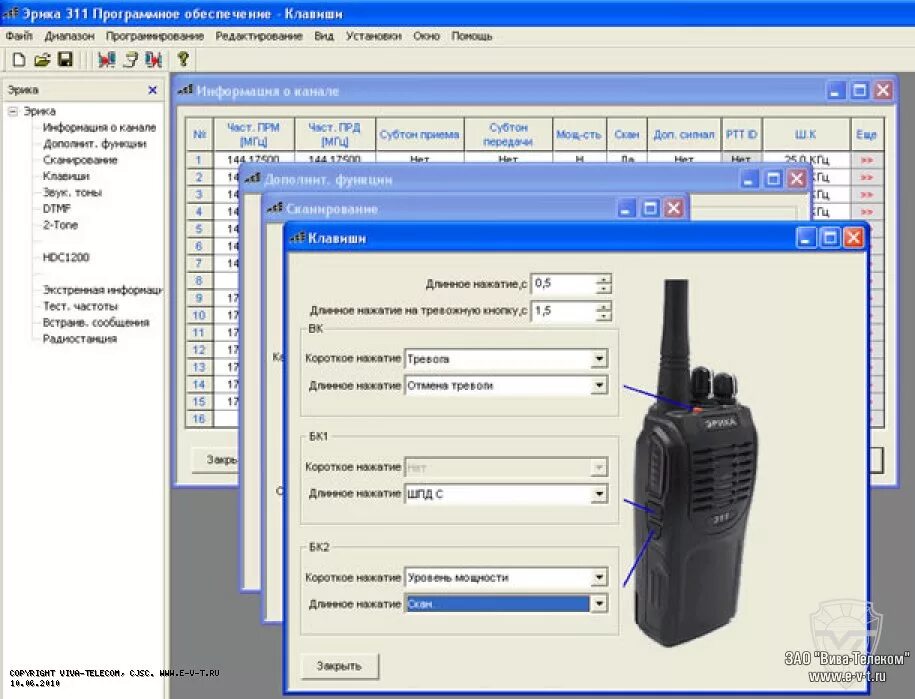Click the Сканирование window title bar icon
Image resolution: width=915 pixels, height=699 pixels.
click(275, 208)
